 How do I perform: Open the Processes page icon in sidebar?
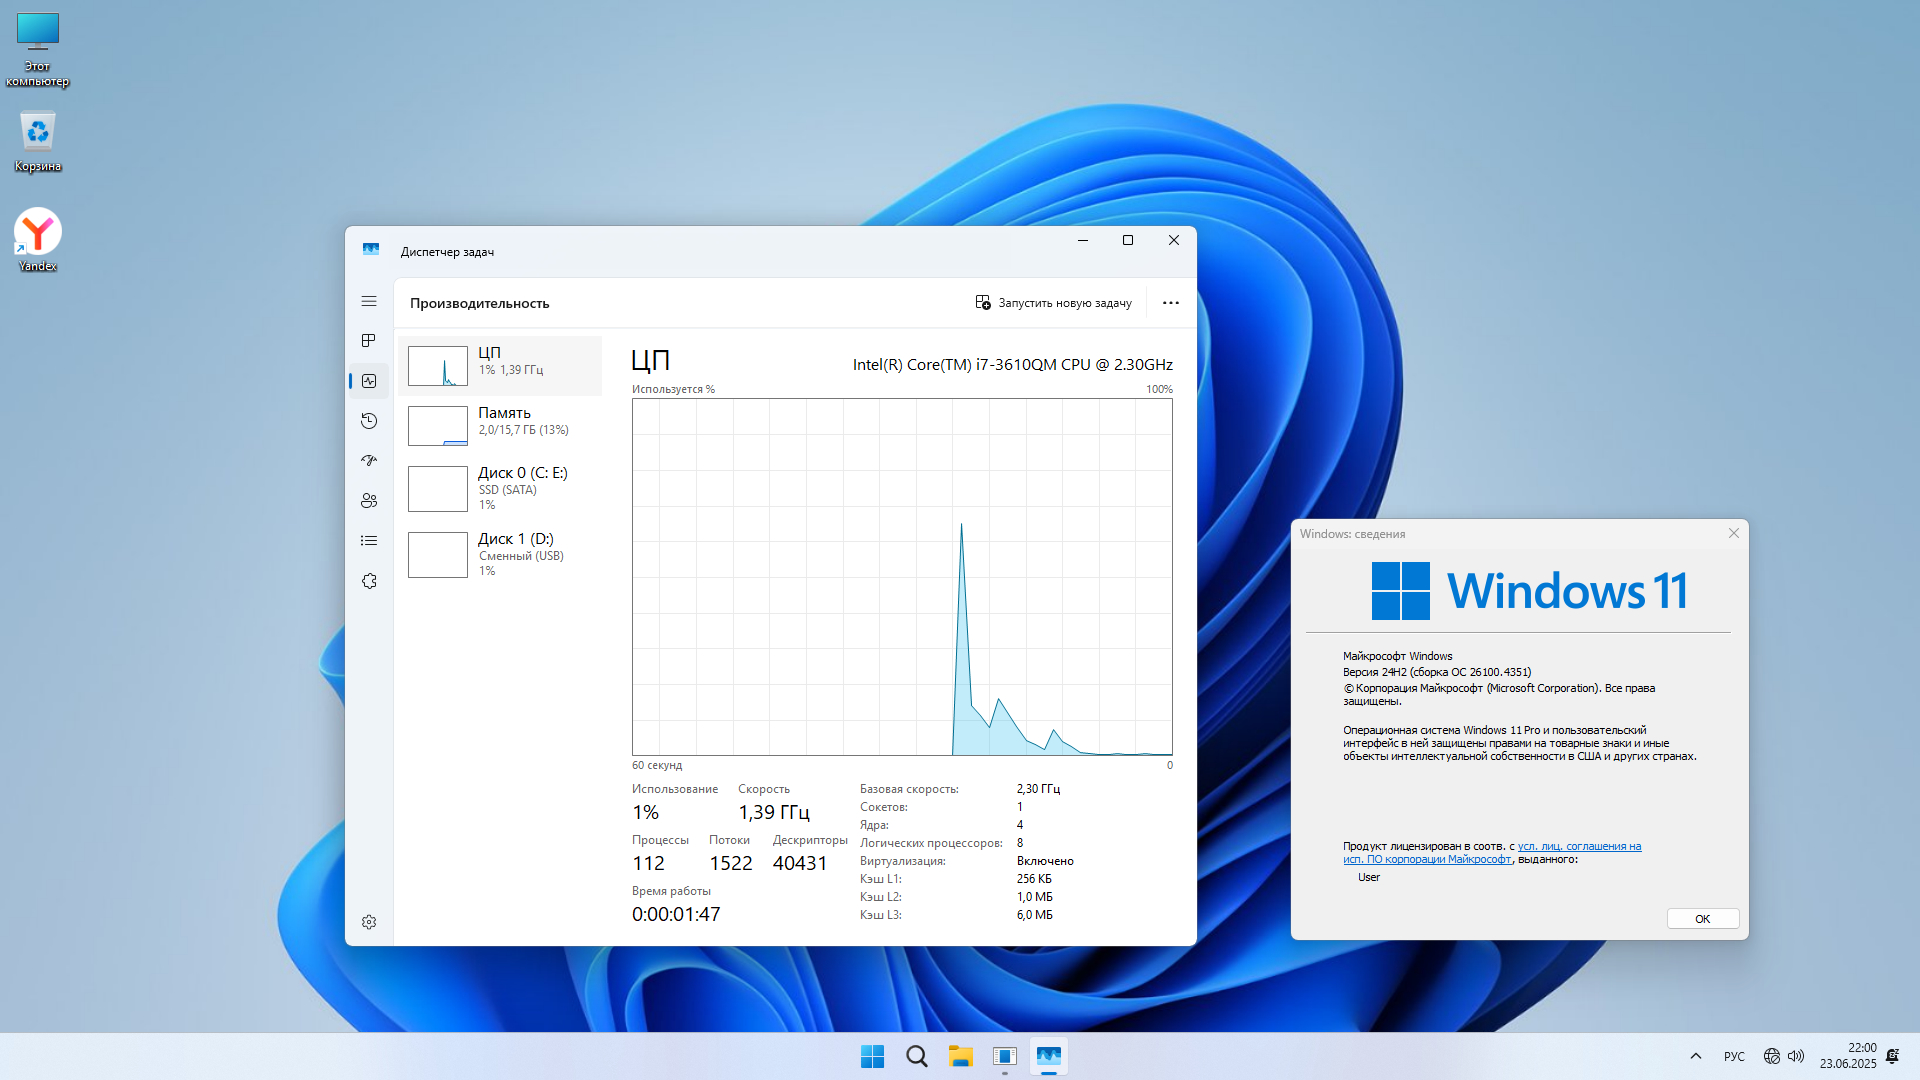[x=369, y=341]
